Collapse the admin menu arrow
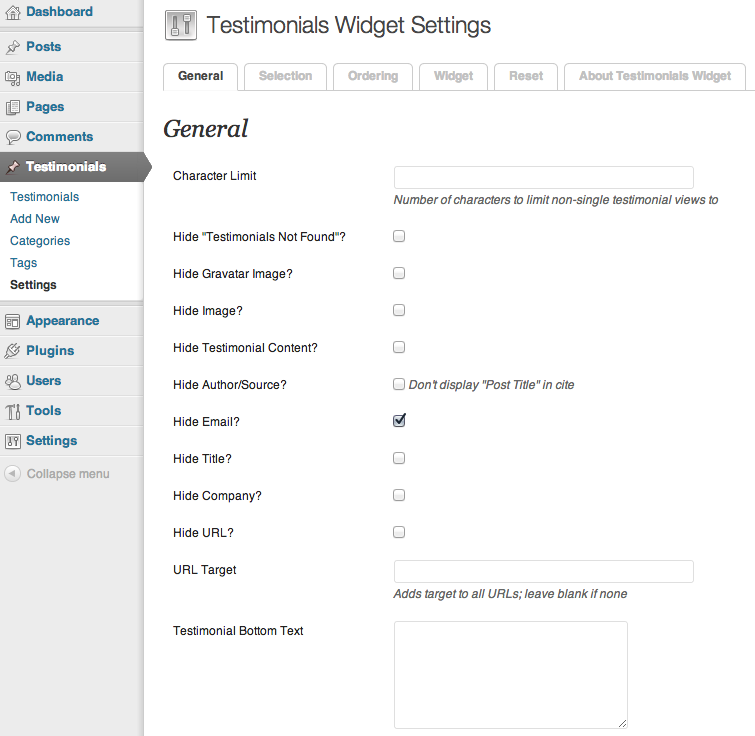 tap(13, 474)
